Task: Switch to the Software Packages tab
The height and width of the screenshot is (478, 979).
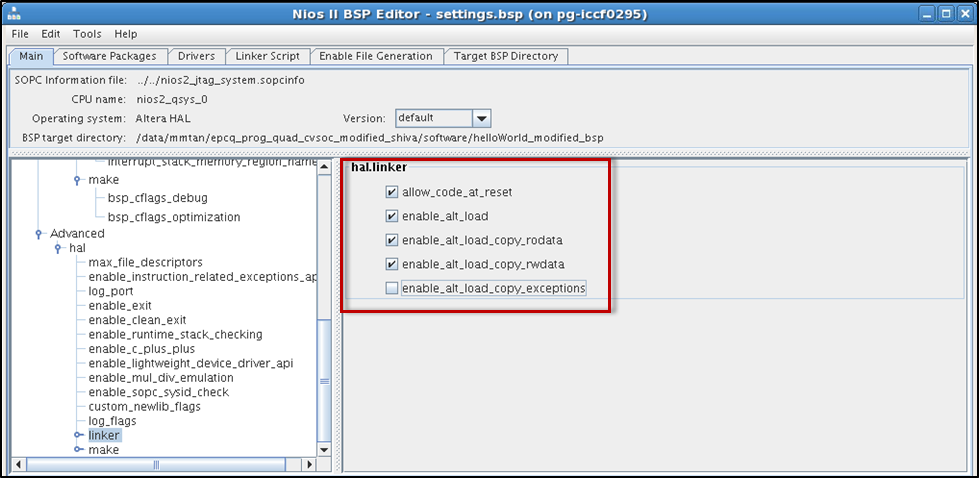Action: tap(109, 56)
